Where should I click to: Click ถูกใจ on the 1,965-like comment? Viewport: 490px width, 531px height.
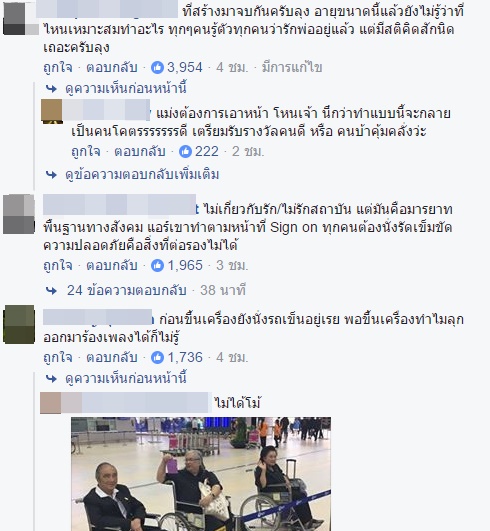(x=58, y=265)
